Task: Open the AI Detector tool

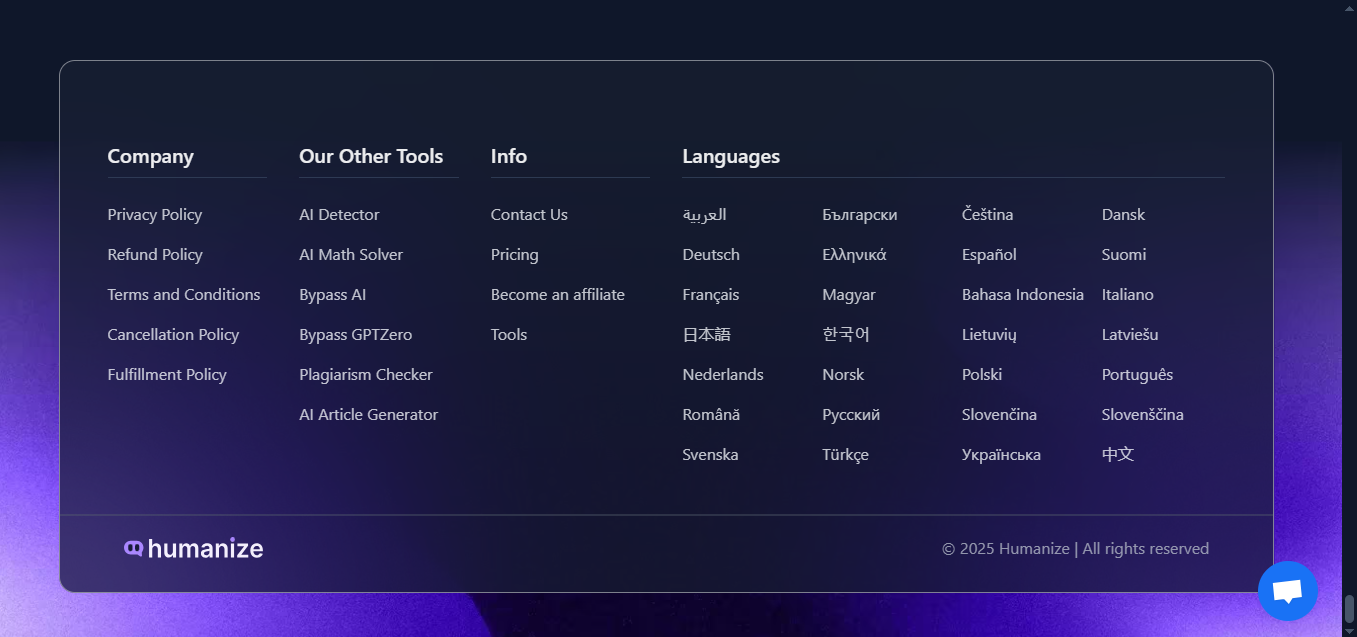Action: point(339,215)
